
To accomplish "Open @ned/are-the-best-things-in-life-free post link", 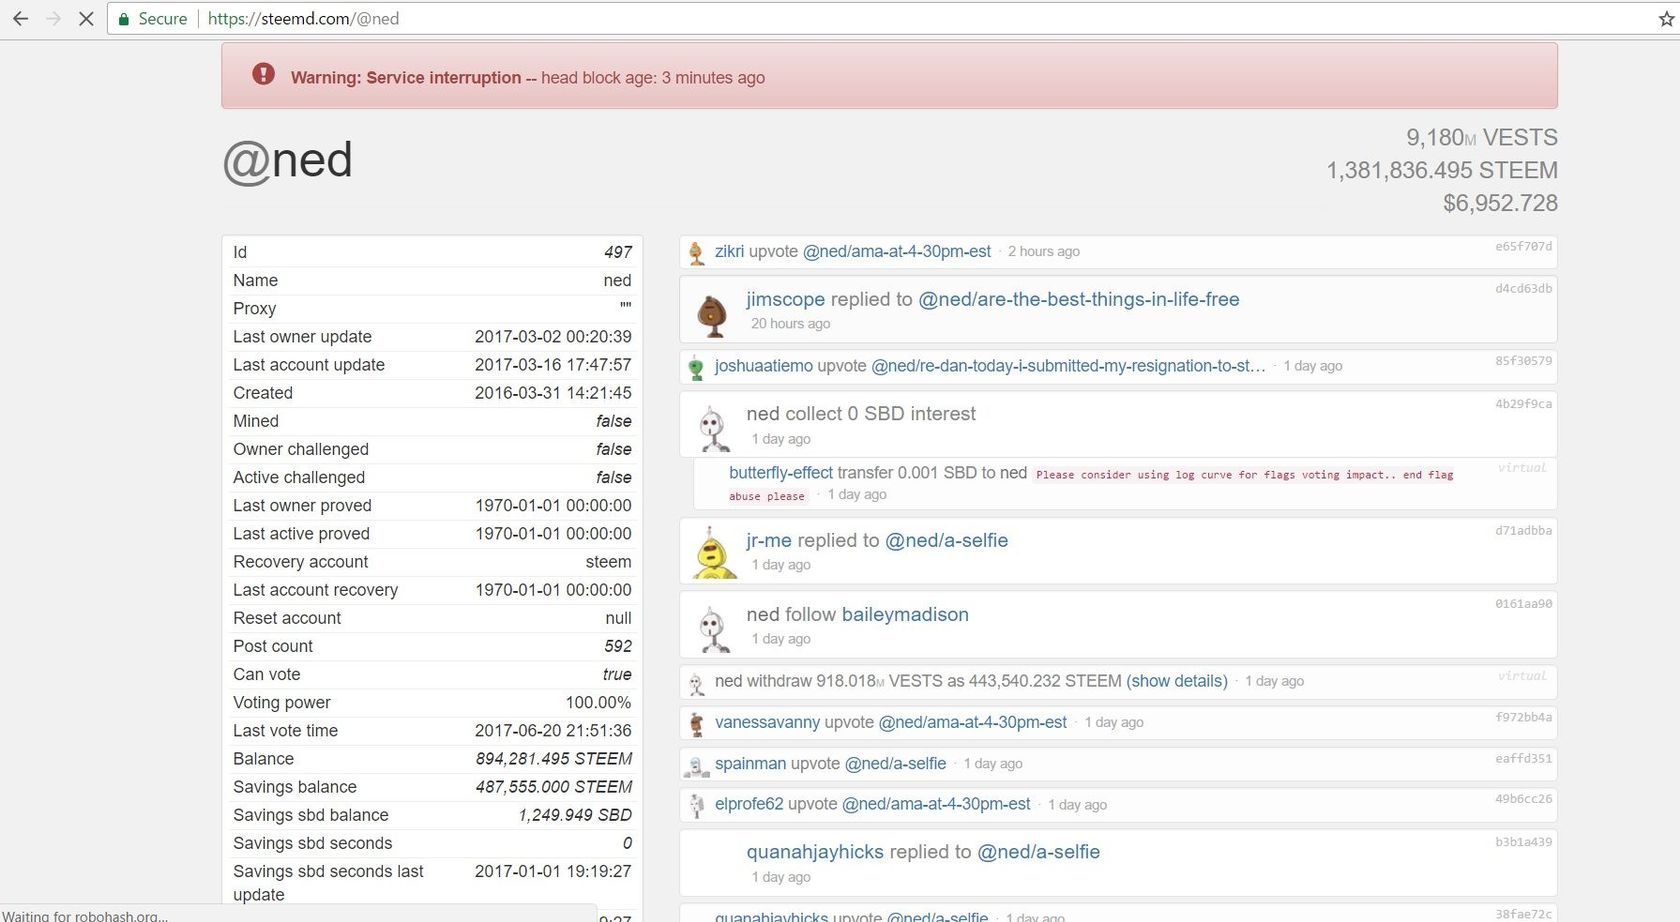I will [1079, 299].
